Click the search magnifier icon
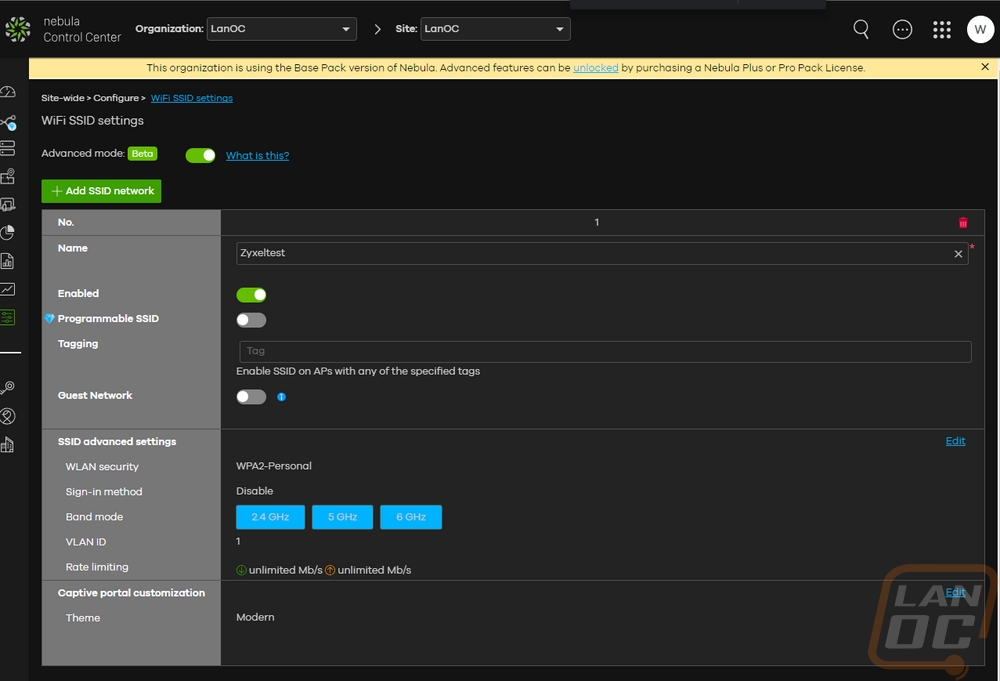This screenshot has width=1000, height=681. coord(861,29)
